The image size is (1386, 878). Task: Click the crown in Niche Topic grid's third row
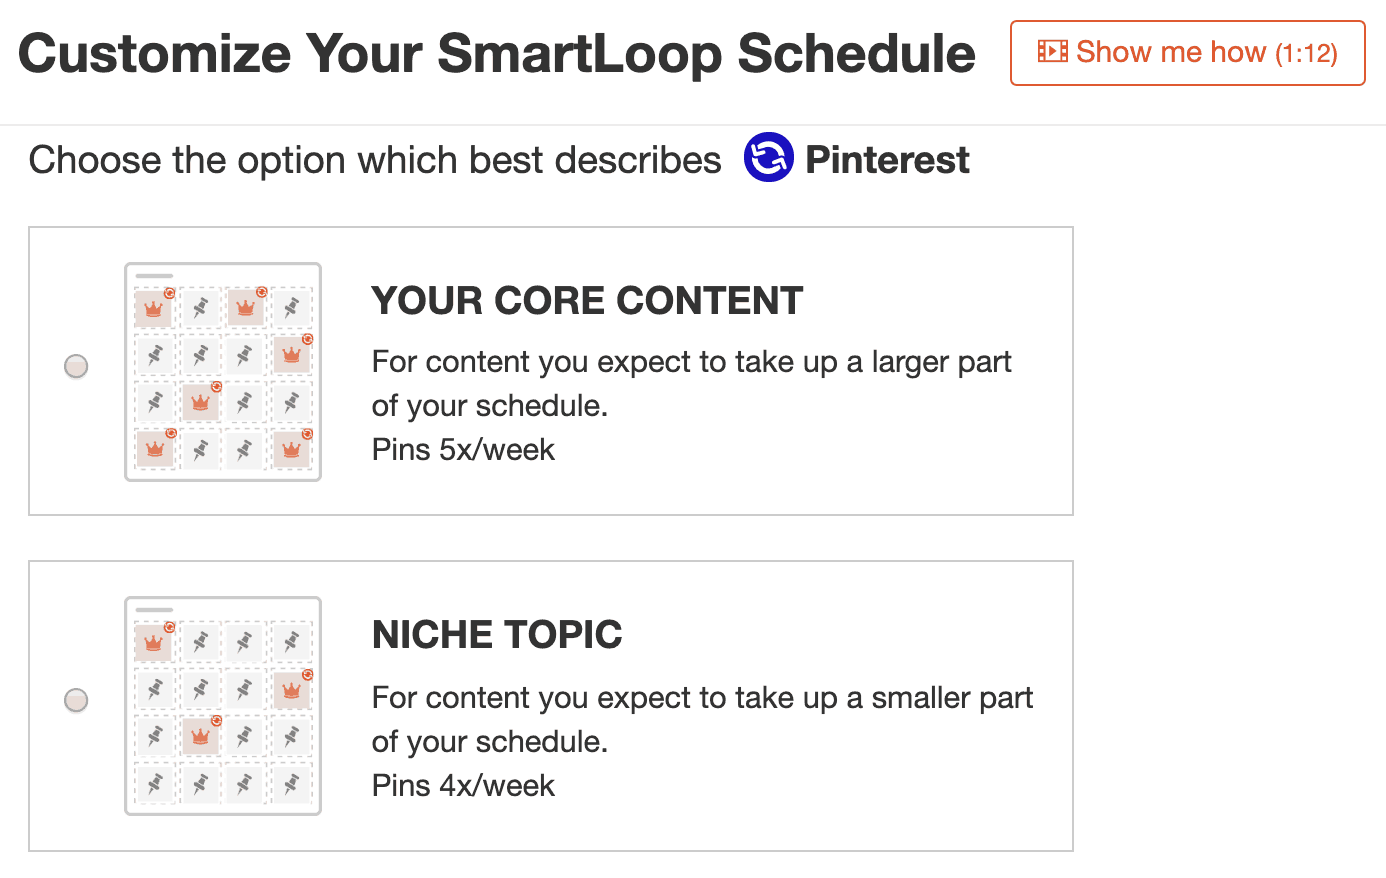click(200, 736)
